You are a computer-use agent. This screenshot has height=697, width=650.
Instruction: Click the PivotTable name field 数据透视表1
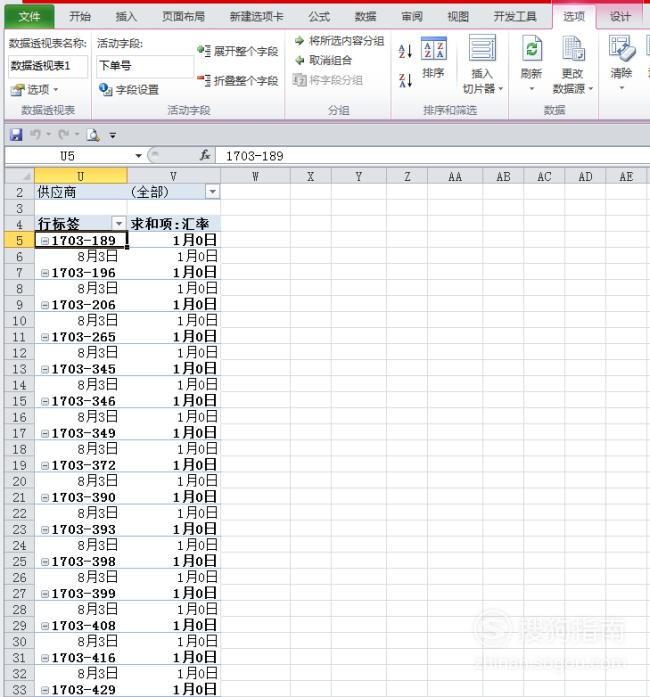(47, 66)
